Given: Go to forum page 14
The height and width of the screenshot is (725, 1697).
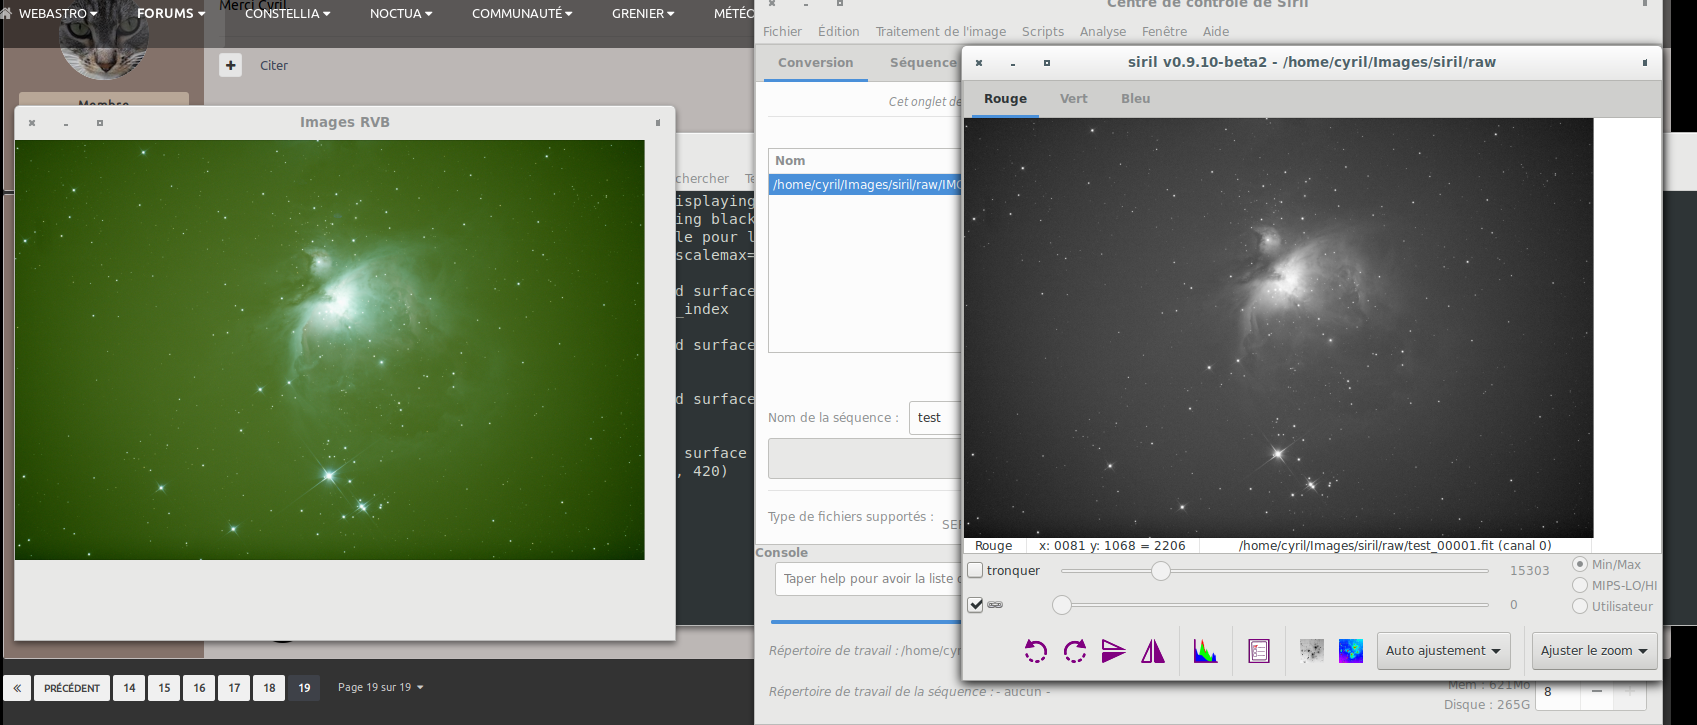Looking at the screenshot, I should [129, 688].
